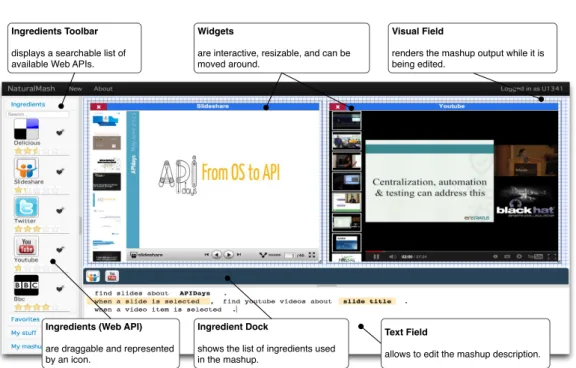Click highlighted 'when a slide is selected' text
Viewport: 576px width, 368px height.
[147, 301]
